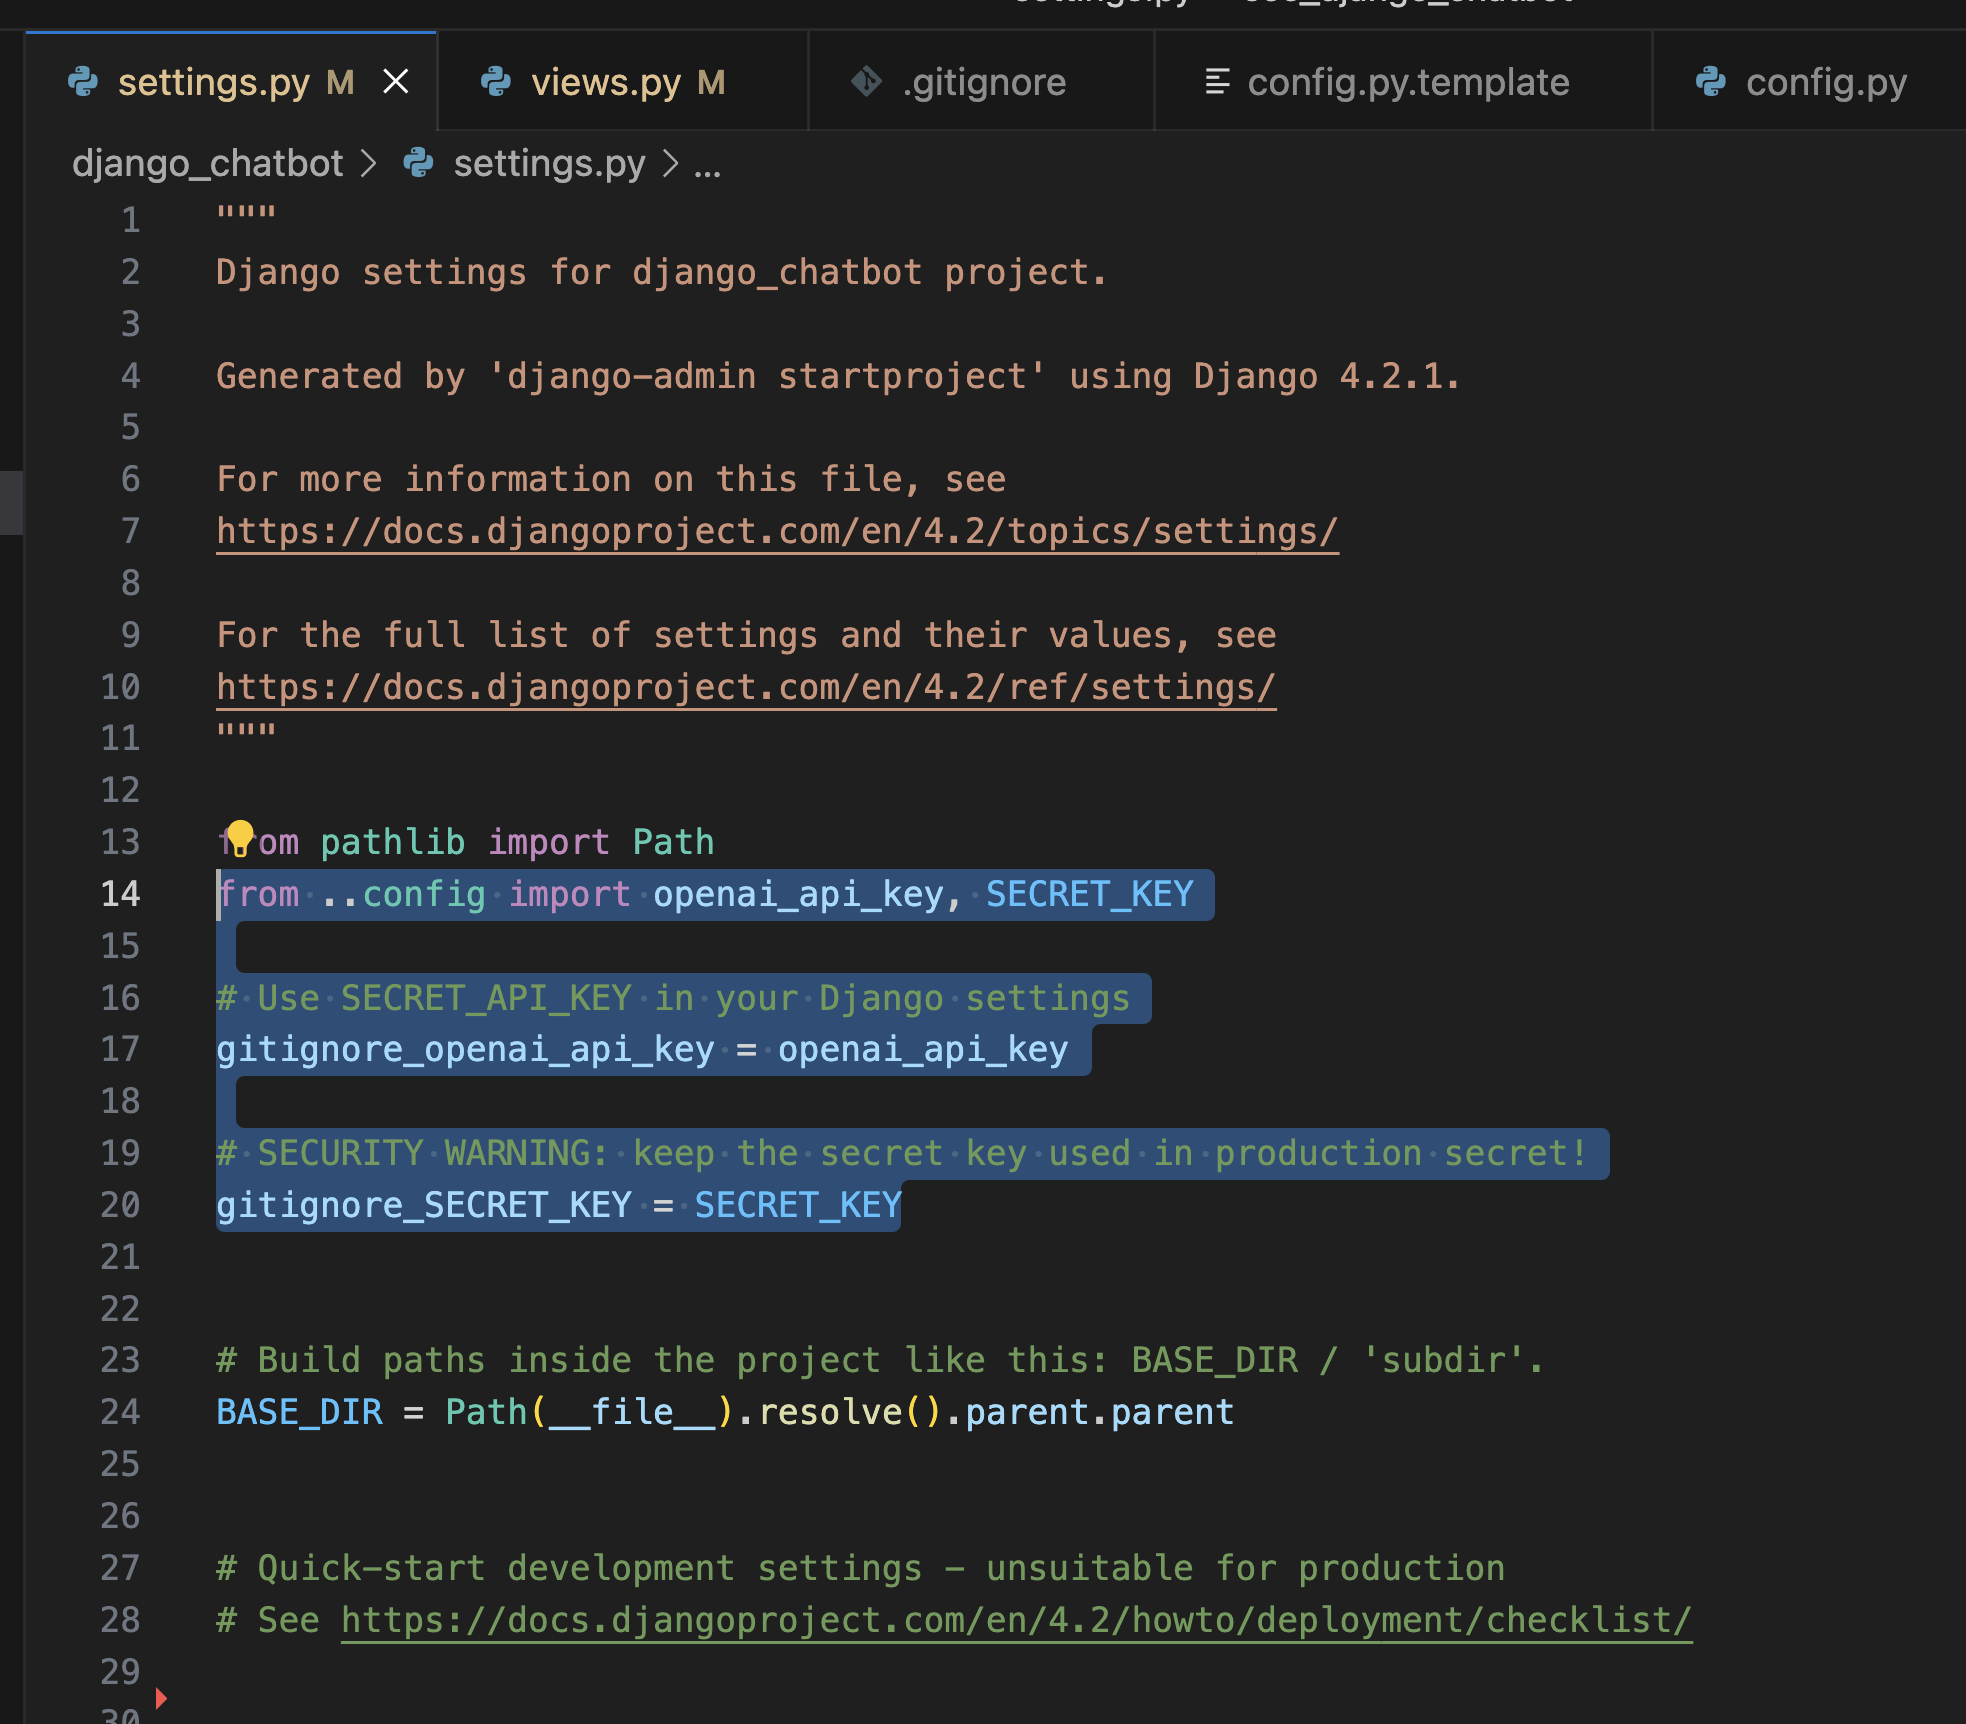Click Python icon on config.py tab
Screen dimensions: 1966x1724
click(1711, 82)
